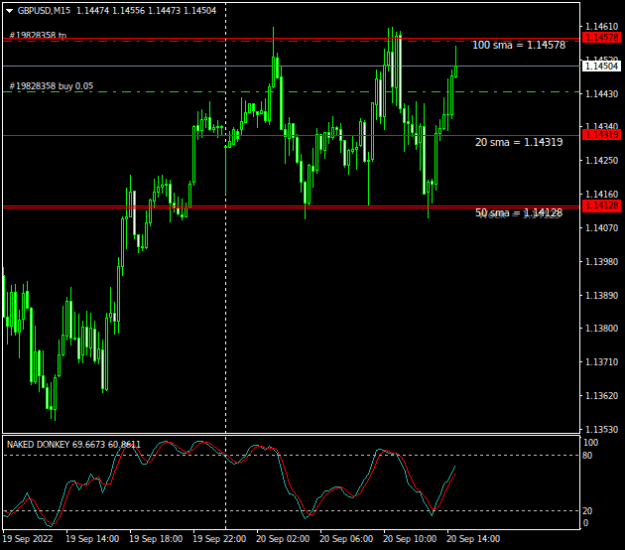Click the 1.13980 price scale value
Screen dimensions: 625x550
coord(601,262)
